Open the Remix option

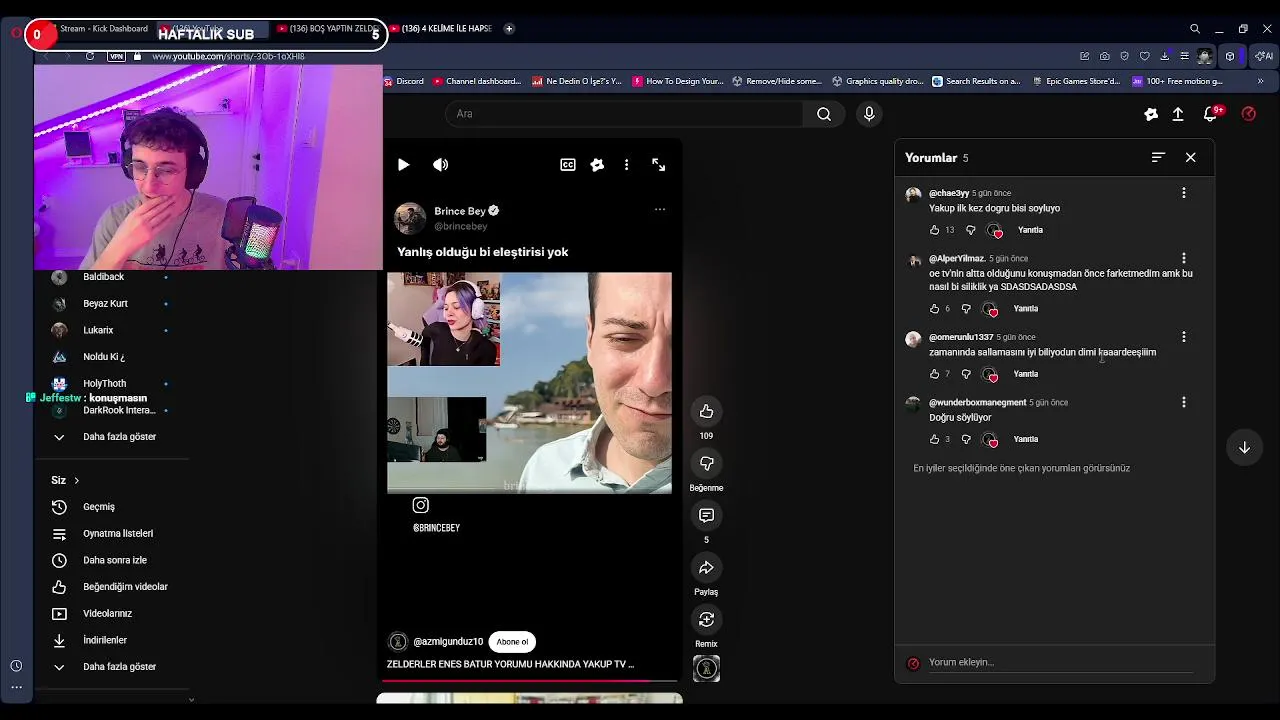click(x=706, y=619)
